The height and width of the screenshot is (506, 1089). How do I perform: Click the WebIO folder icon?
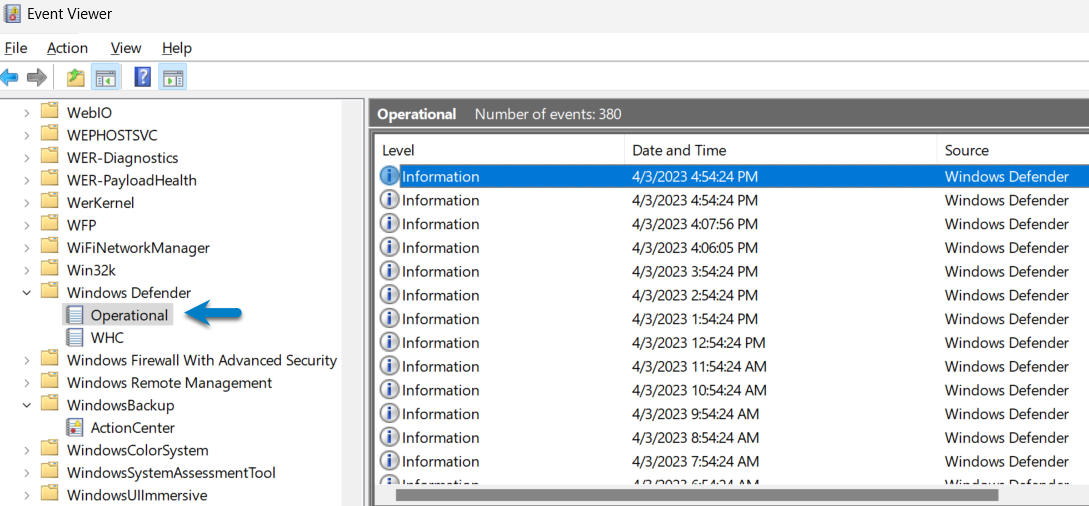point(49,112)
